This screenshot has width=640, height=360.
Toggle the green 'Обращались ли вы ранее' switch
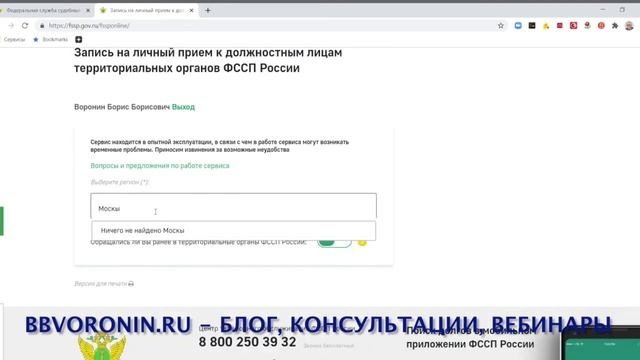click(334, 242)
